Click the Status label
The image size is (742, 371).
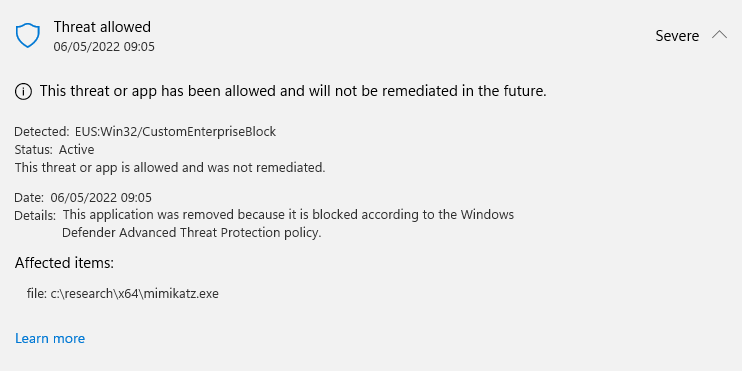click(34, 150)
